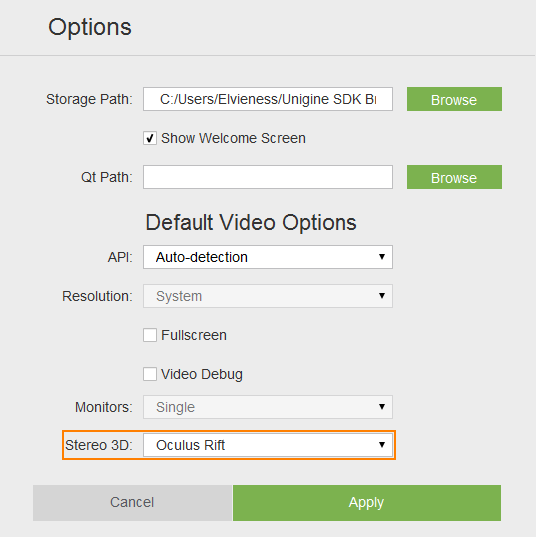The width and height of the screenshot is (536, 537).
Task: Open the Stereo 3D Oculus Rift dropdown
Action: [268, 445]
